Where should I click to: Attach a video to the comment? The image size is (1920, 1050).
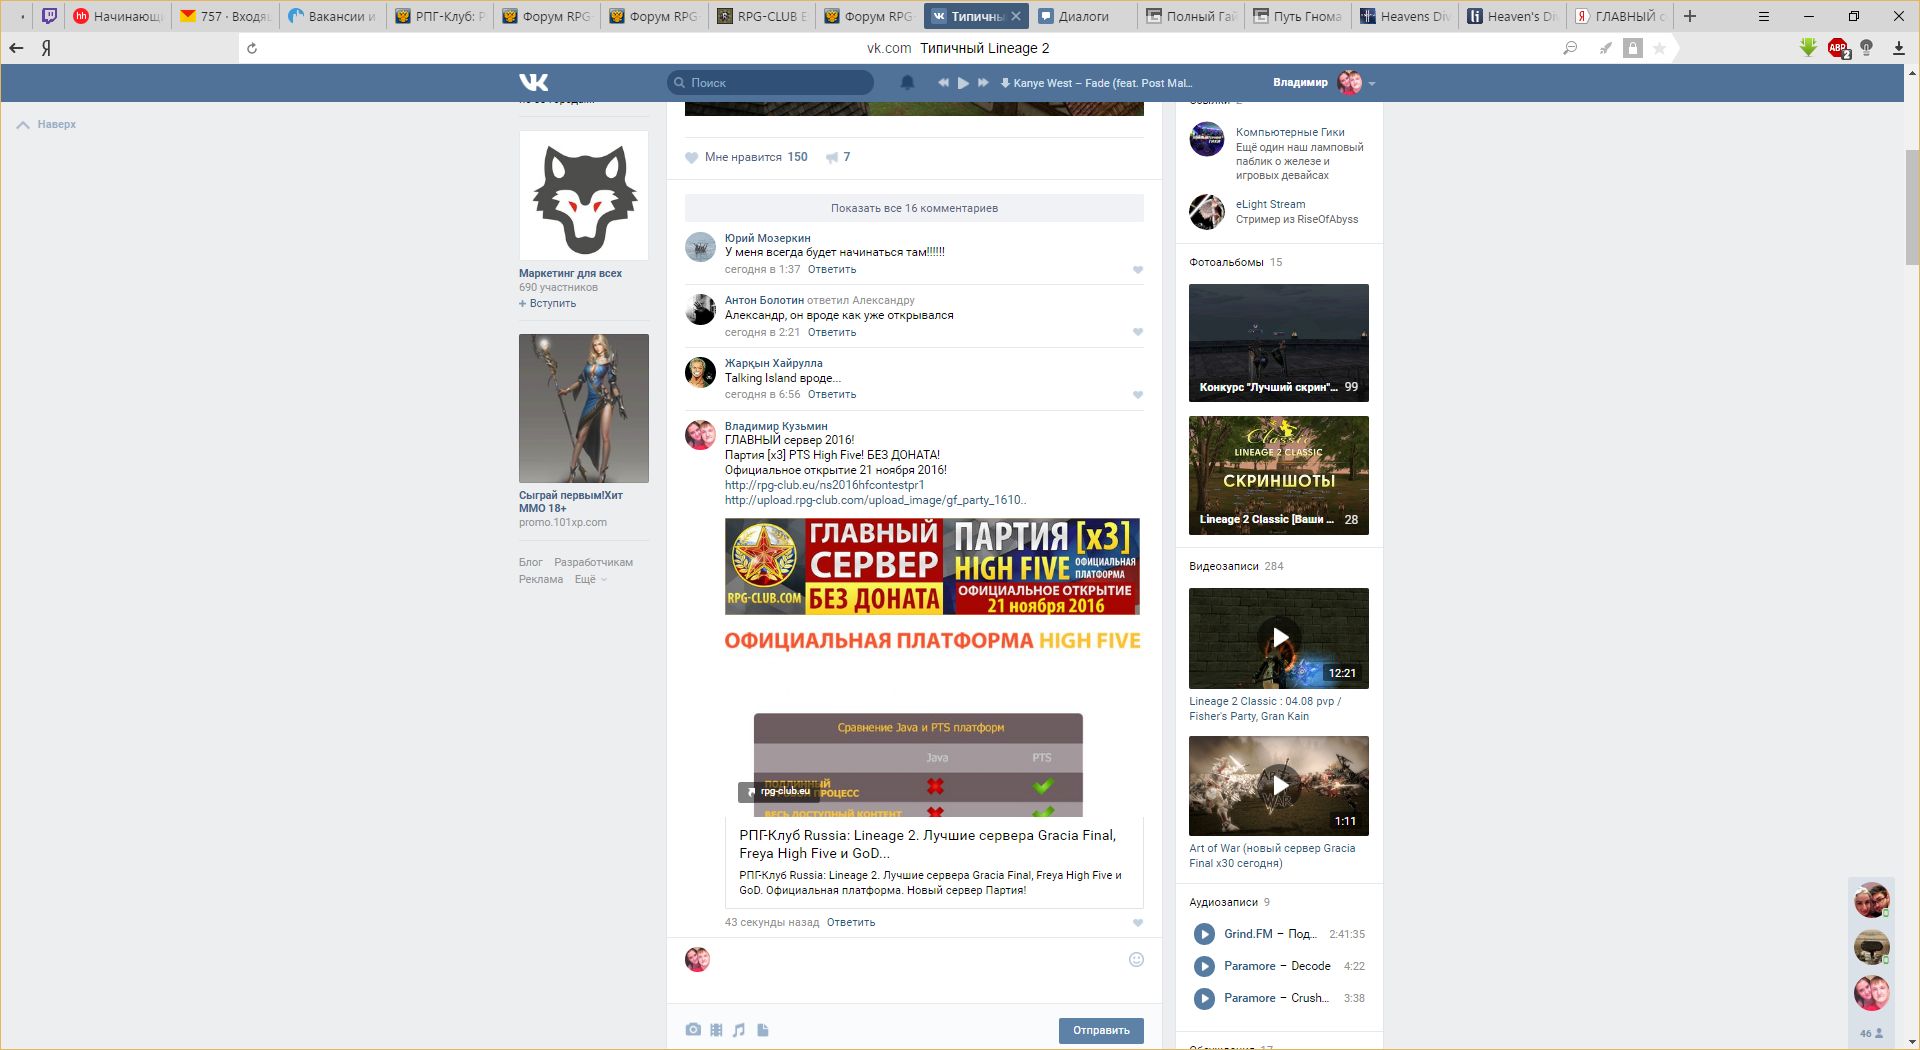click(x=716, y=1030)
